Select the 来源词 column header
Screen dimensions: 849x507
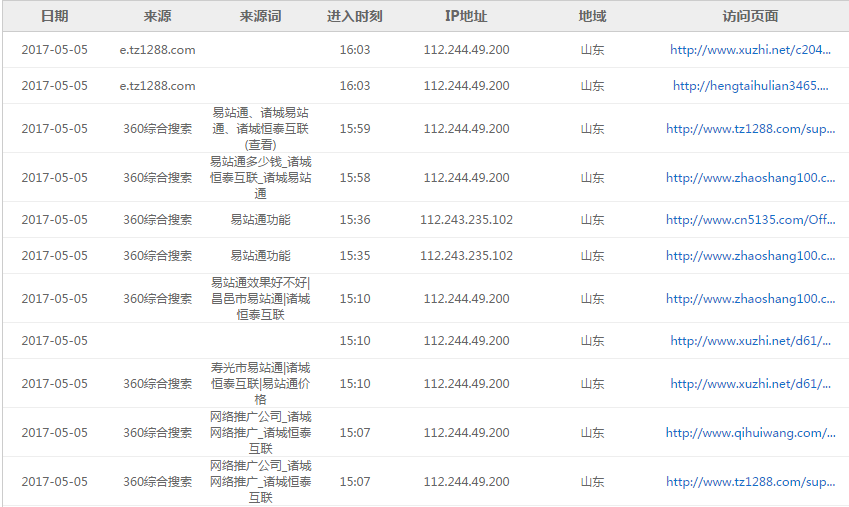coord(260,17)
